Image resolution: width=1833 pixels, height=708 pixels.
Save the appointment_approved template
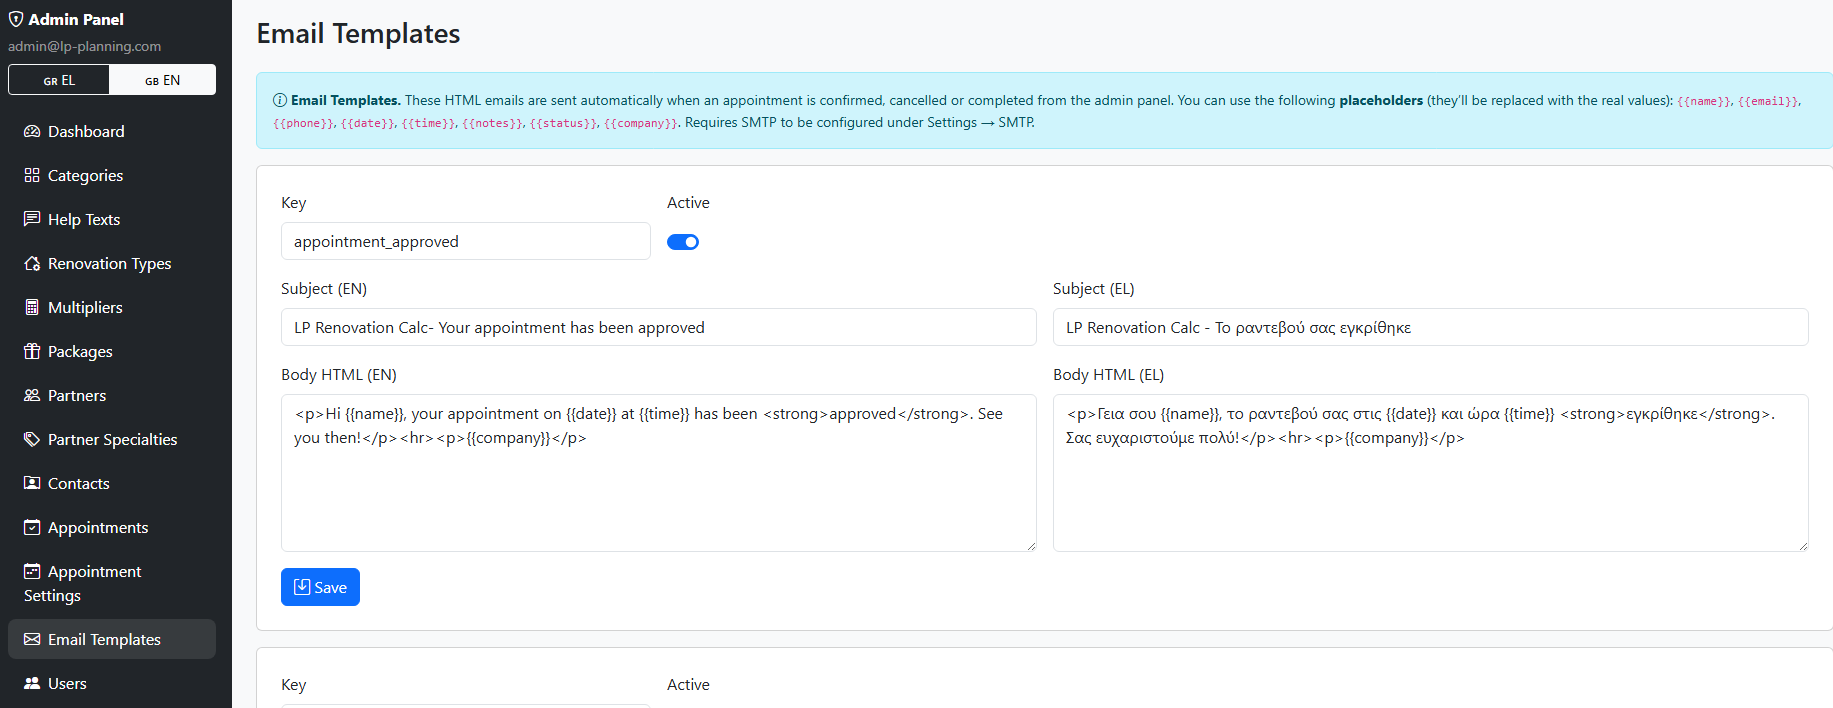tap(320, 587)
